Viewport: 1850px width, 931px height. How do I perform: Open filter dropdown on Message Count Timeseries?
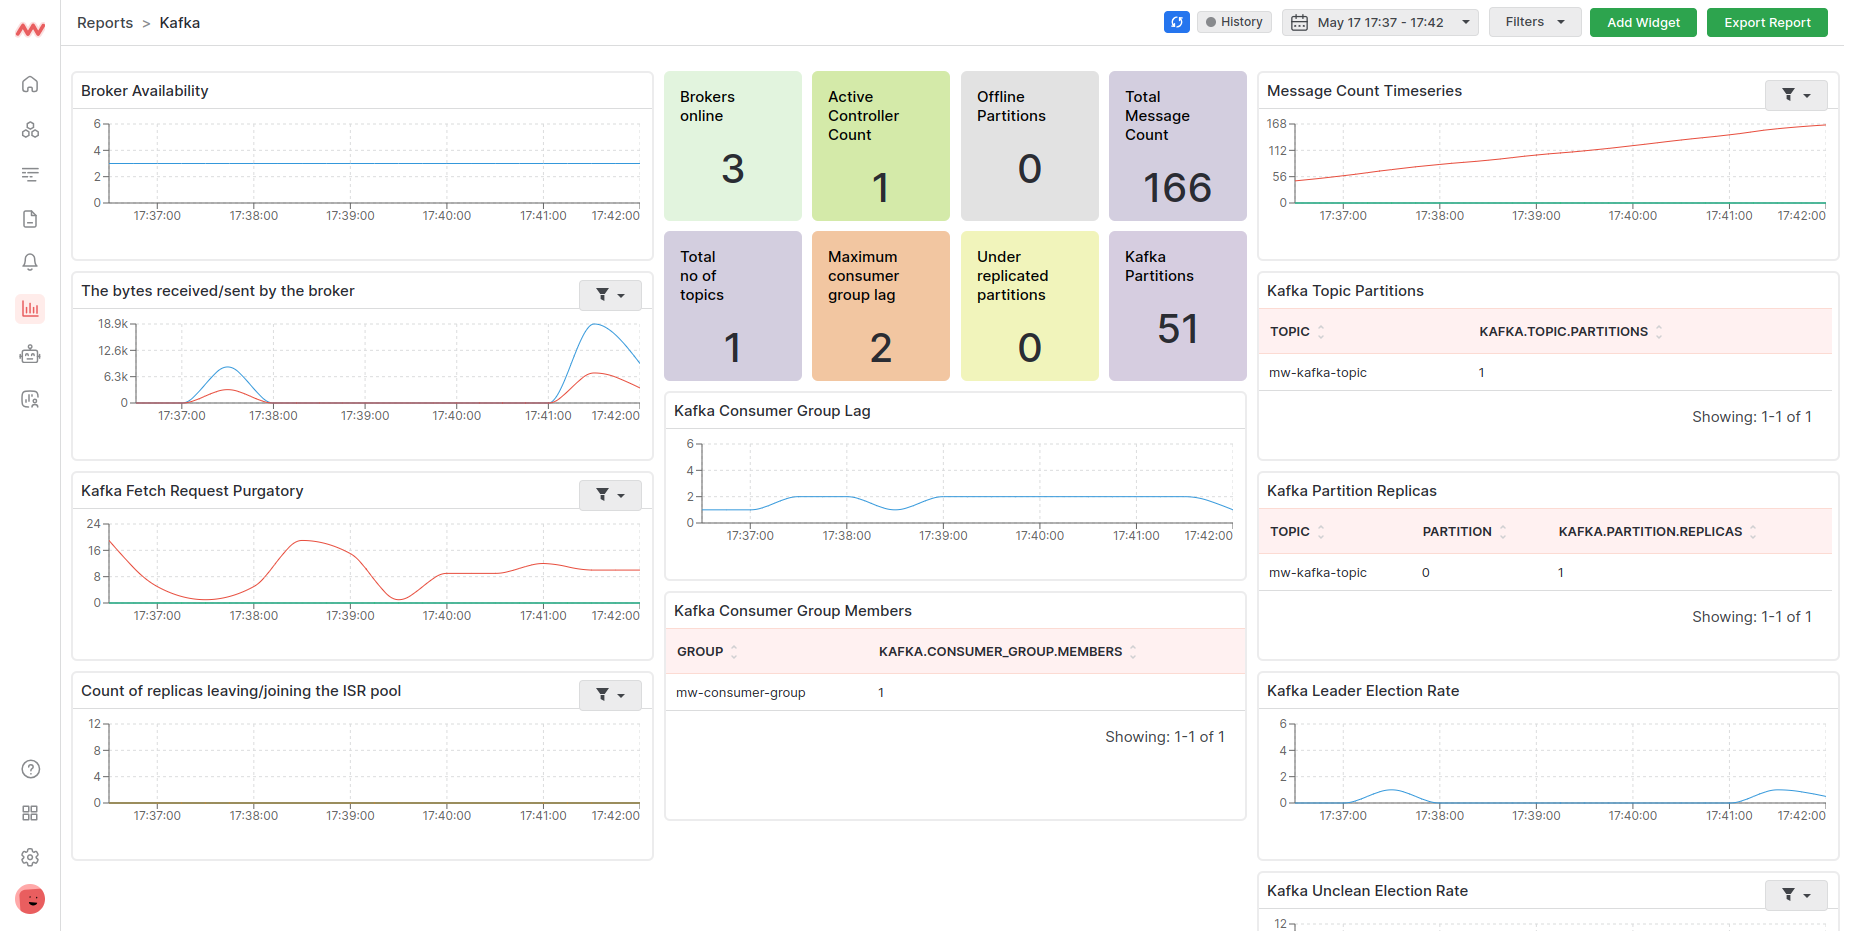(1796, 94)
